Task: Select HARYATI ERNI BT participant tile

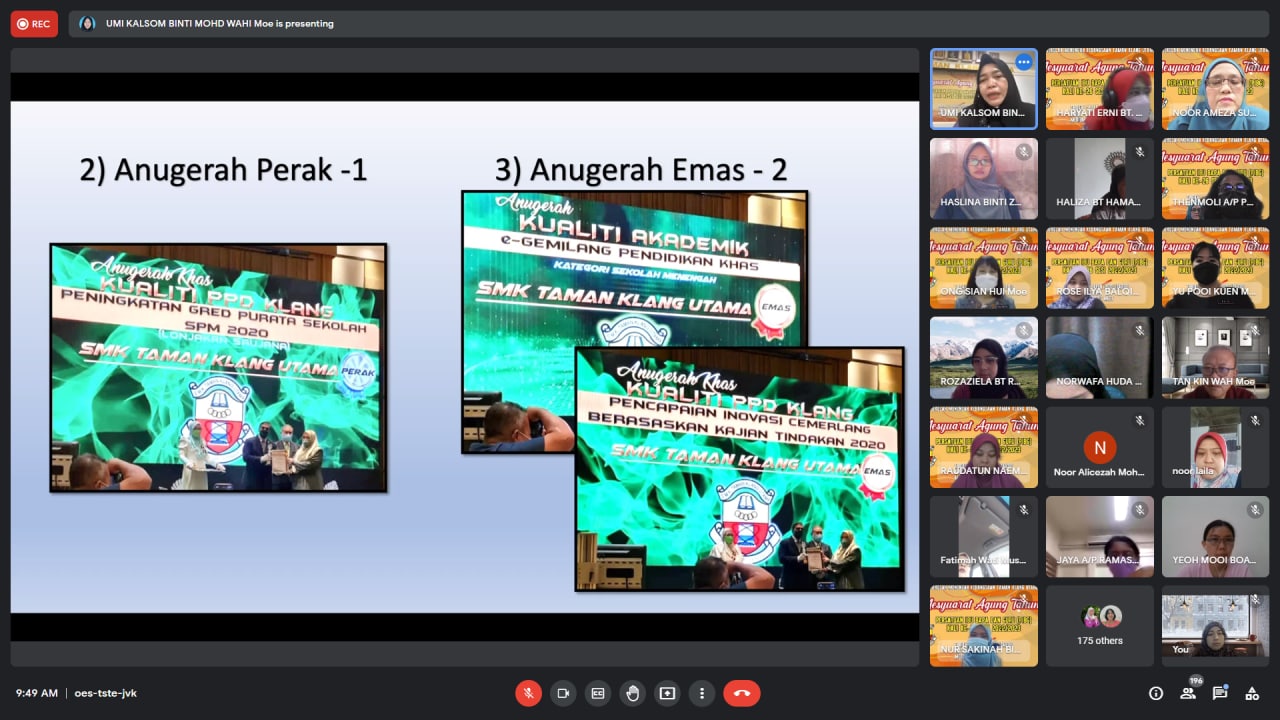Action: tap(1100, 89)
